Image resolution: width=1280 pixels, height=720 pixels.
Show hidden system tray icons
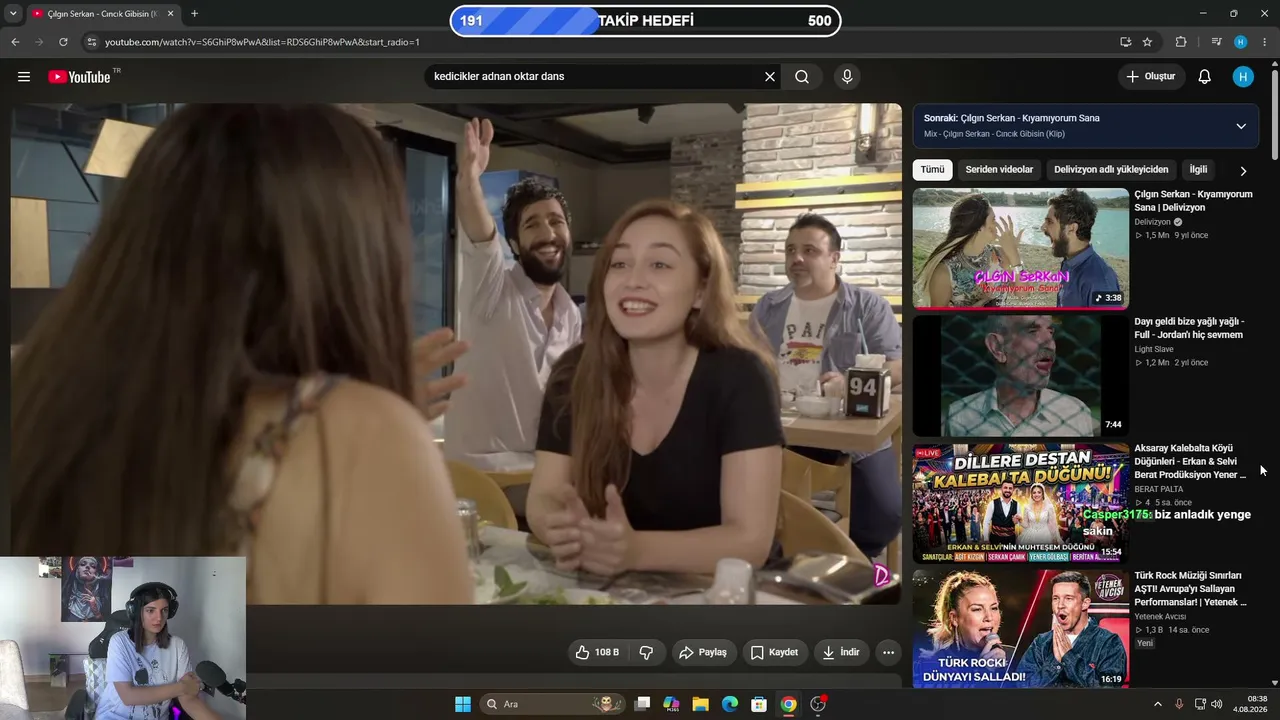click(1158, 704)
